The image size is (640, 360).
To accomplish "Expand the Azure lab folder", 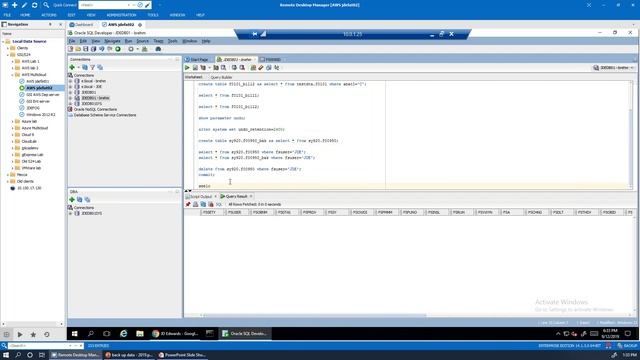I will point(13,121).
